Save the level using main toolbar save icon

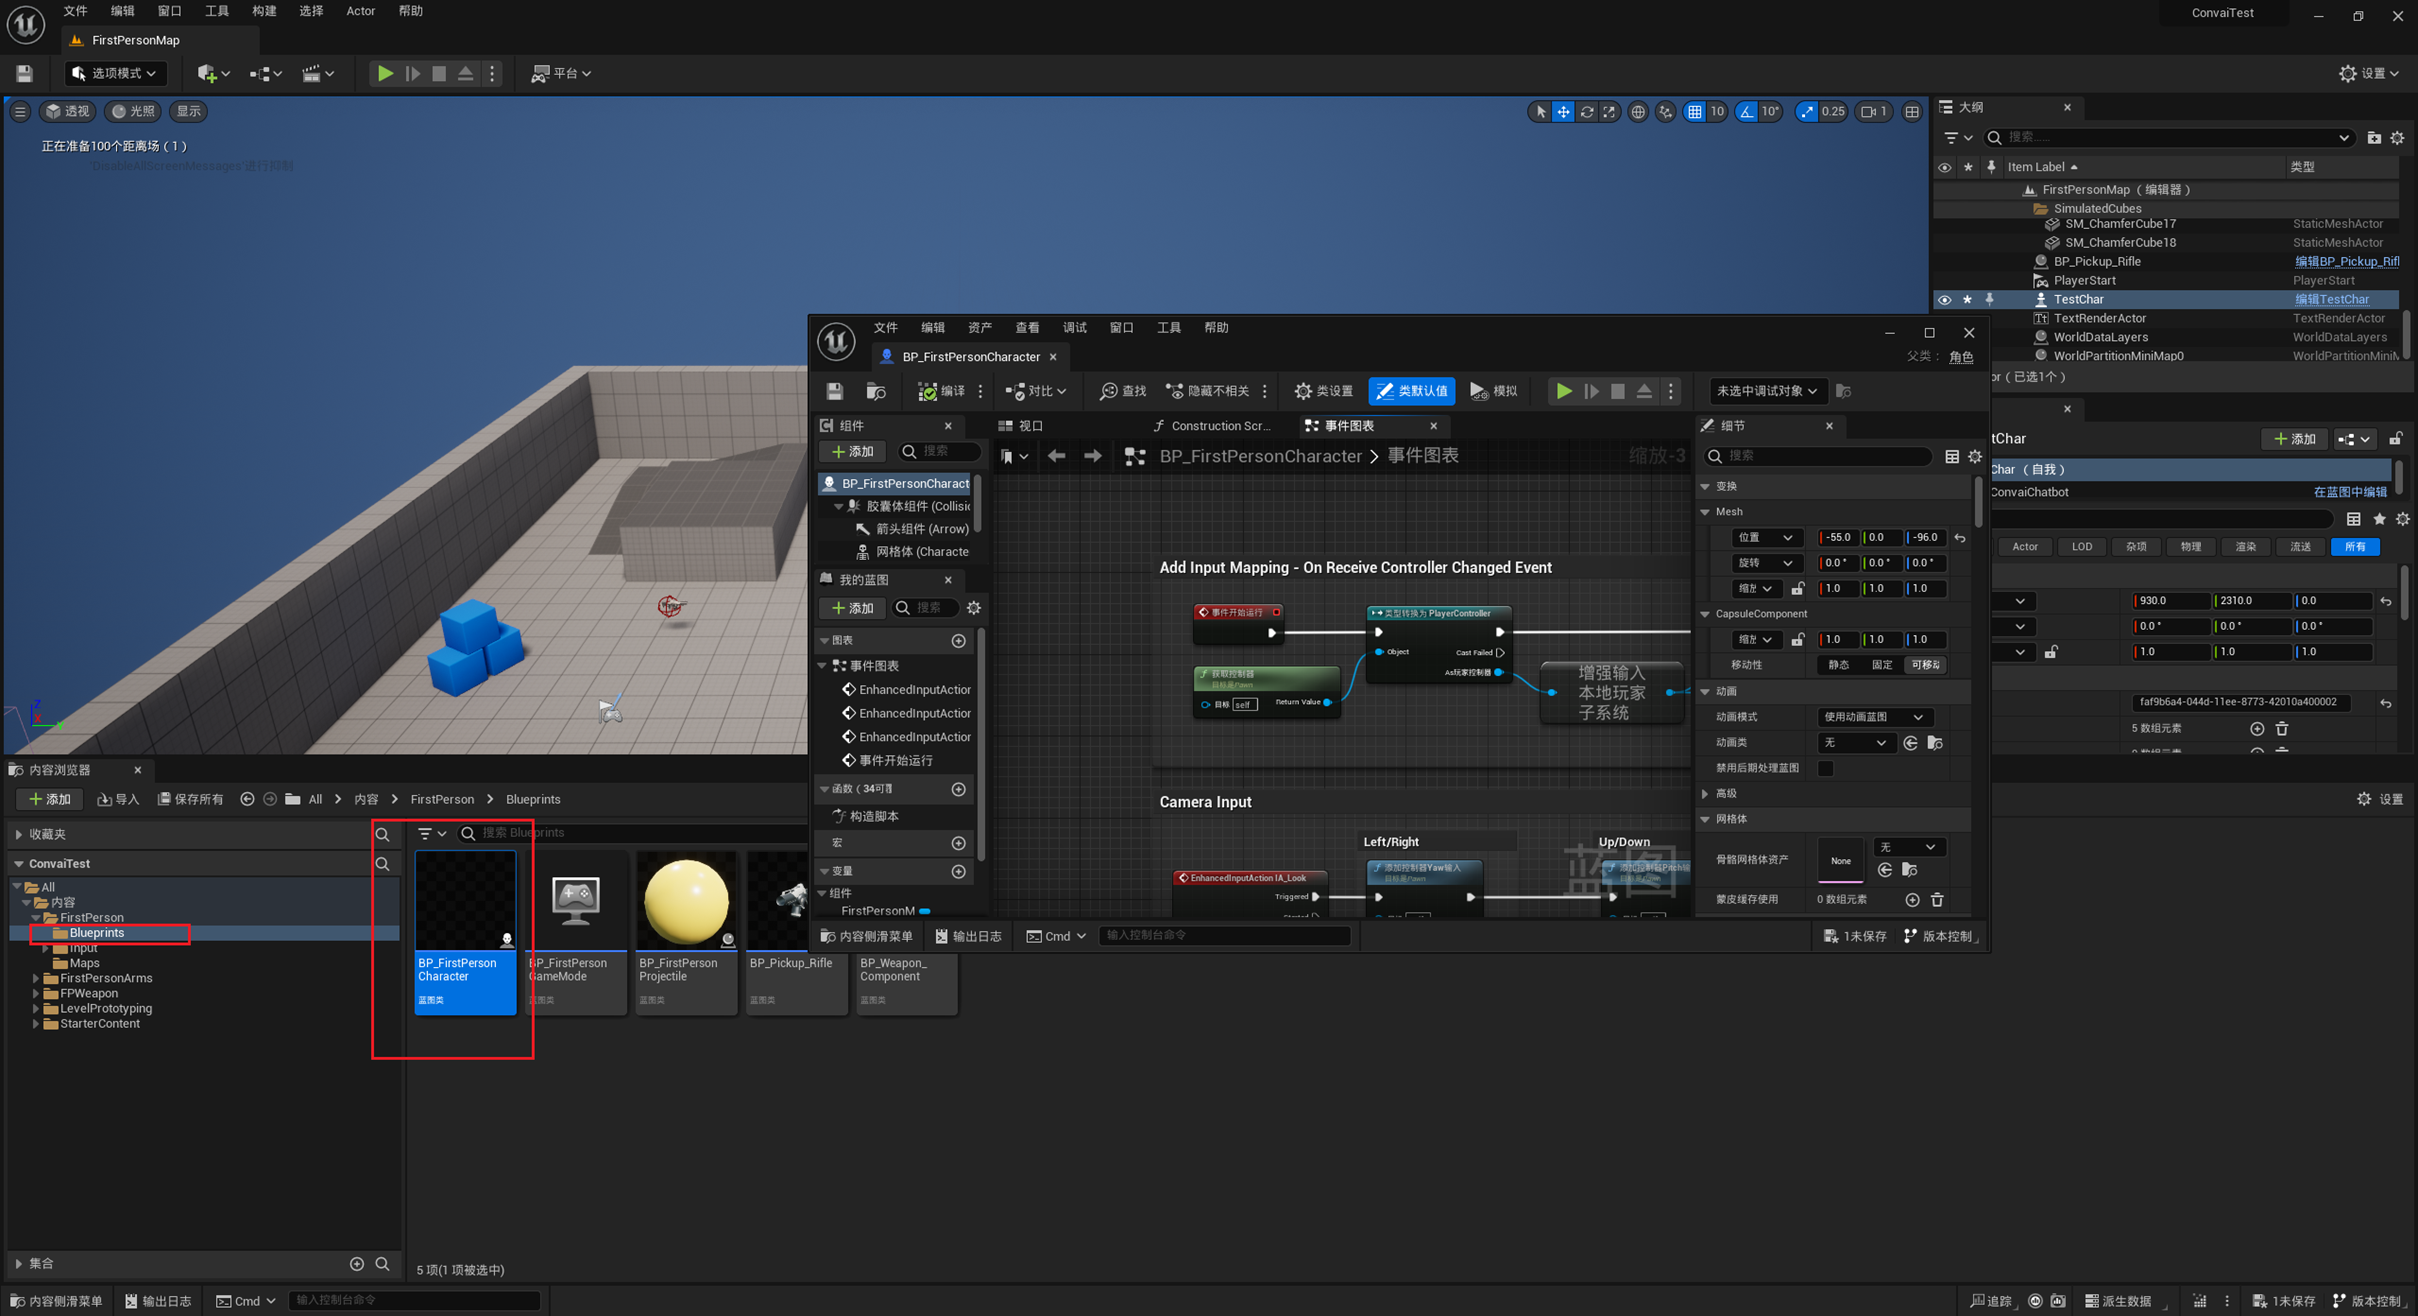(24, 73)
